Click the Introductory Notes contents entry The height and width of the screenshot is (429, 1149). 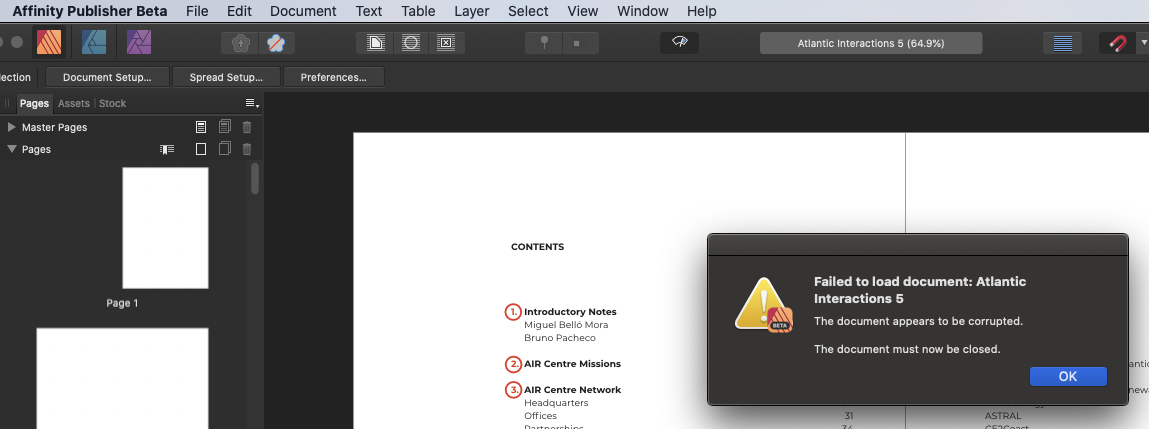point(570,312)
